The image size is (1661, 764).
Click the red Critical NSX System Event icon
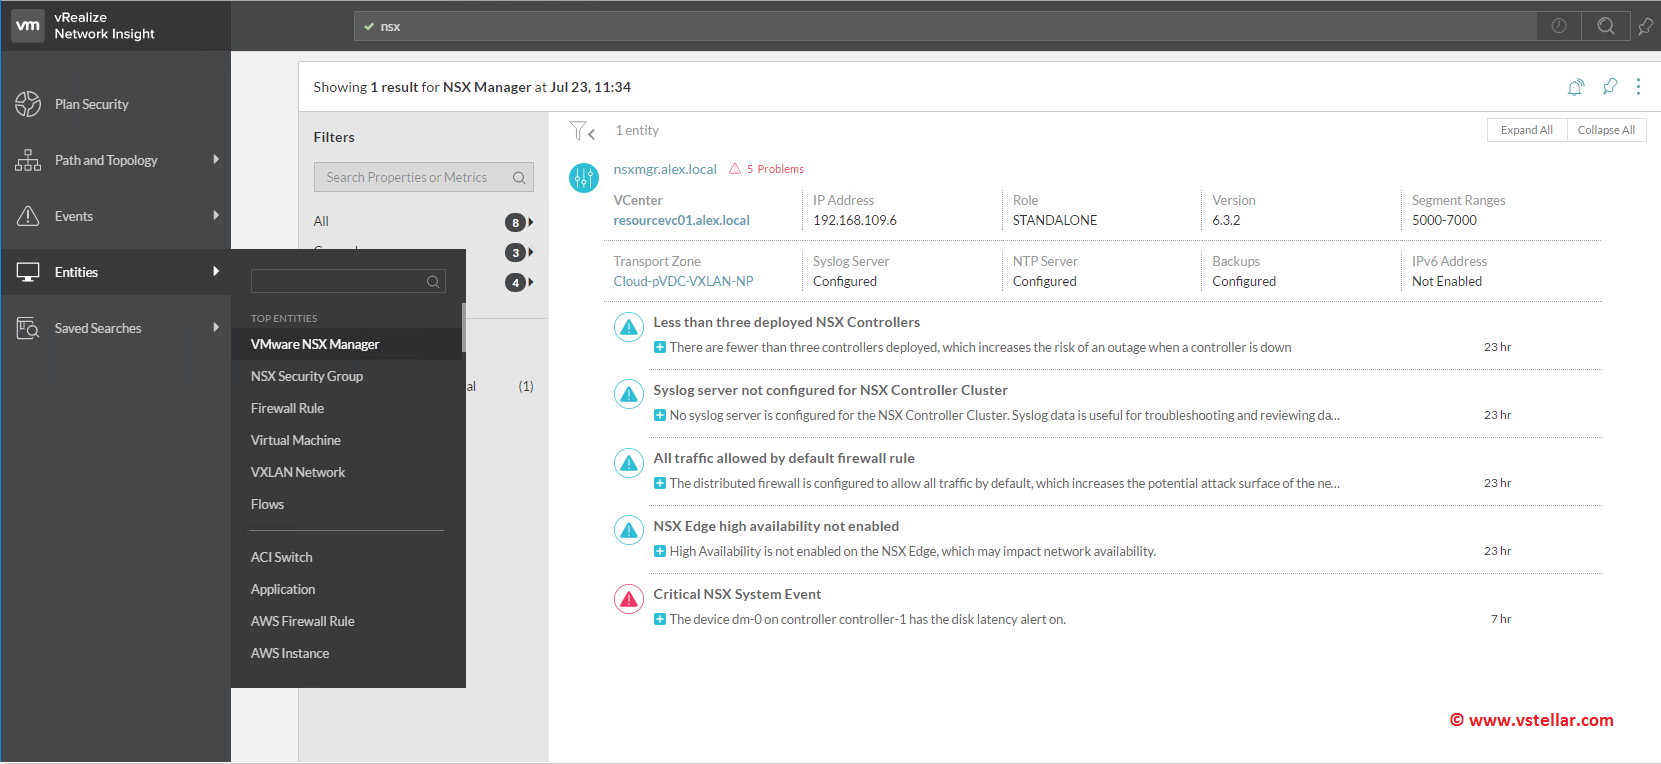pyautogui.click(x=628, y=599)
